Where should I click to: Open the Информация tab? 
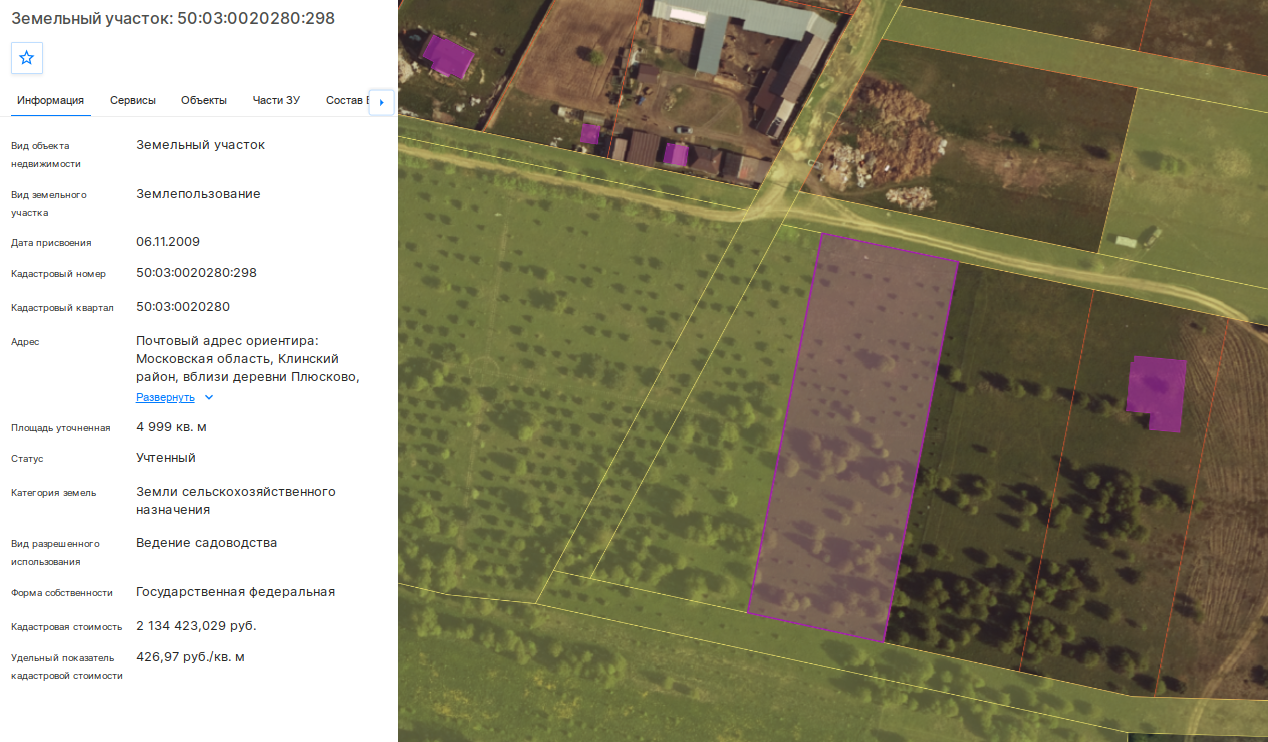50,100
